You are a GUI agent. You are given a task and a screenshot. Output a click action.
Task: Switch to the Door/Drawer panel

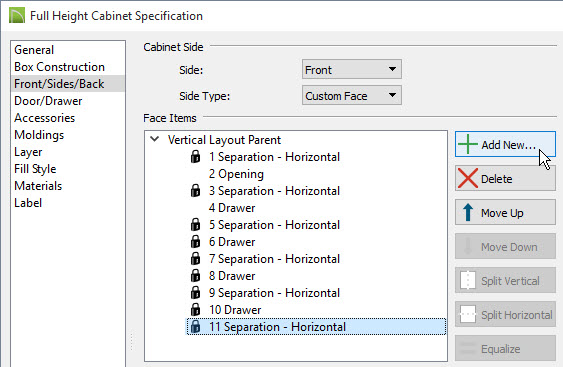[x=48, y=101]
